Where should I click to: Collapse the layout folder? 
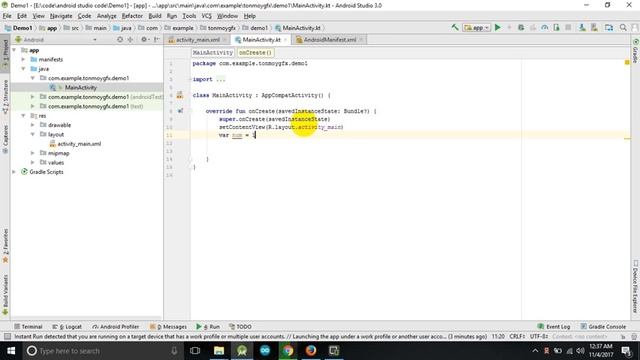33,134
